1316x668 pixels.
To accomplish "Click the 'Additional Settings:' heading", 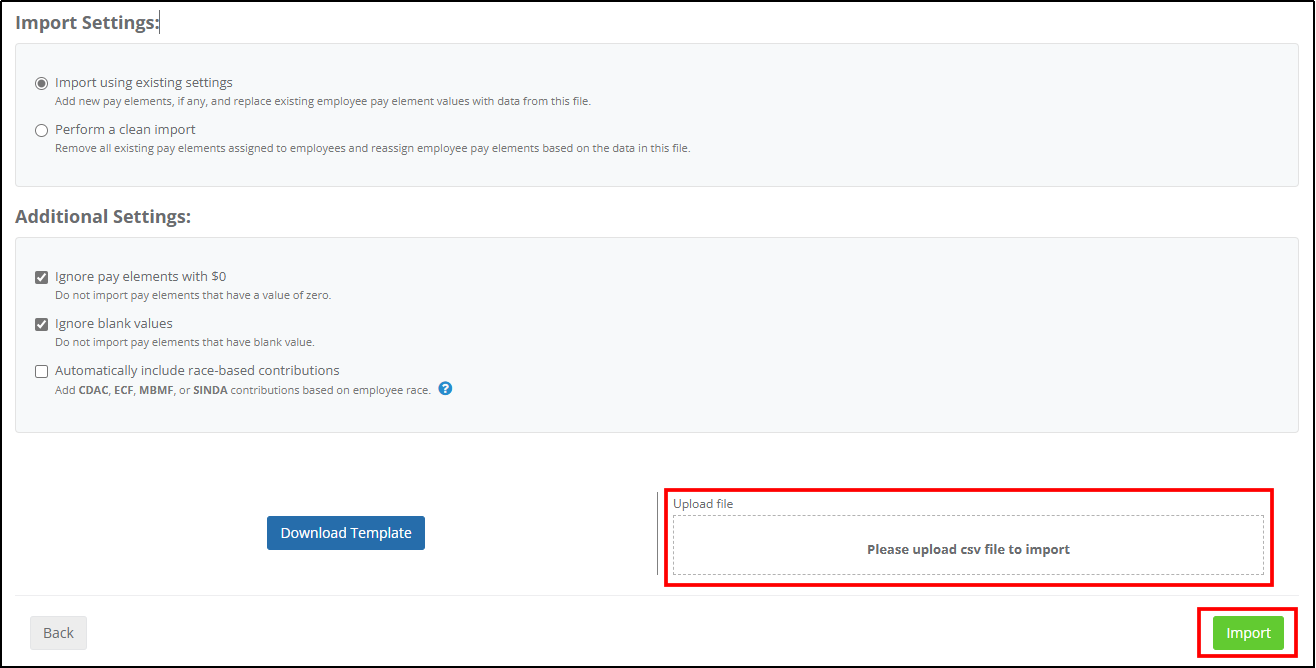I will point(103,216).
